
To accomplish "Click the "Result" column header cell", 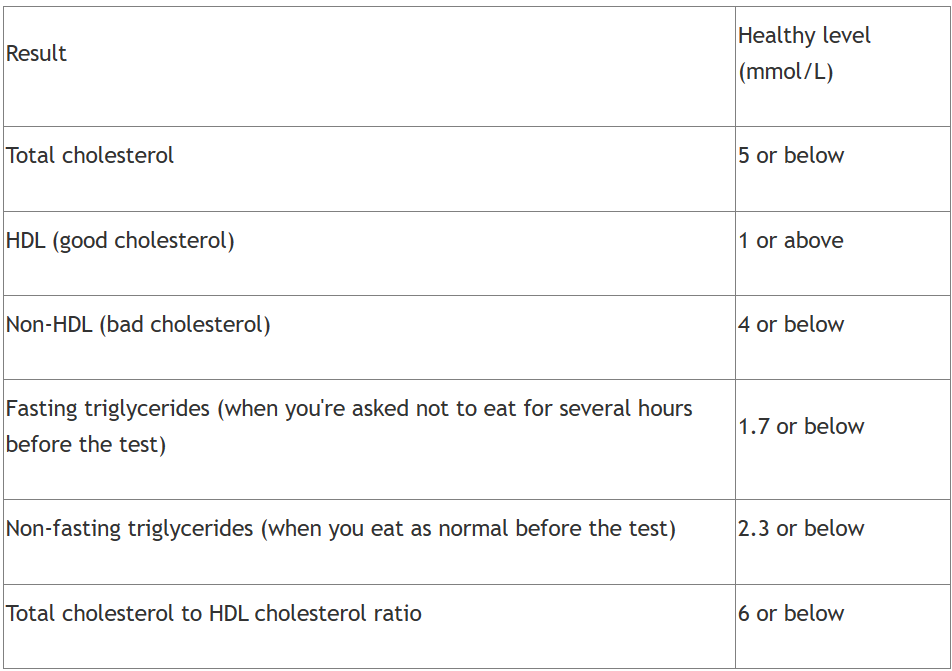I will click(369, 67).
